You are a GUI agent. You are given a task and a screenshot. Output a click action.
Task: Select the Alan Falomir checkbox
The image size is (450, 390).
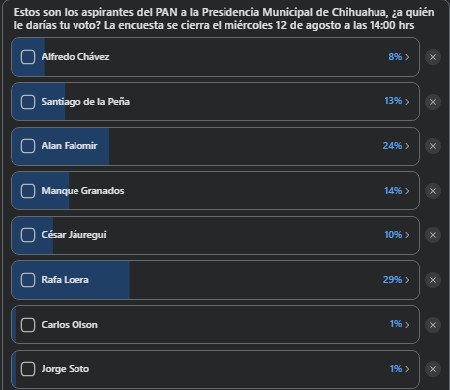(x=28, y=146)
